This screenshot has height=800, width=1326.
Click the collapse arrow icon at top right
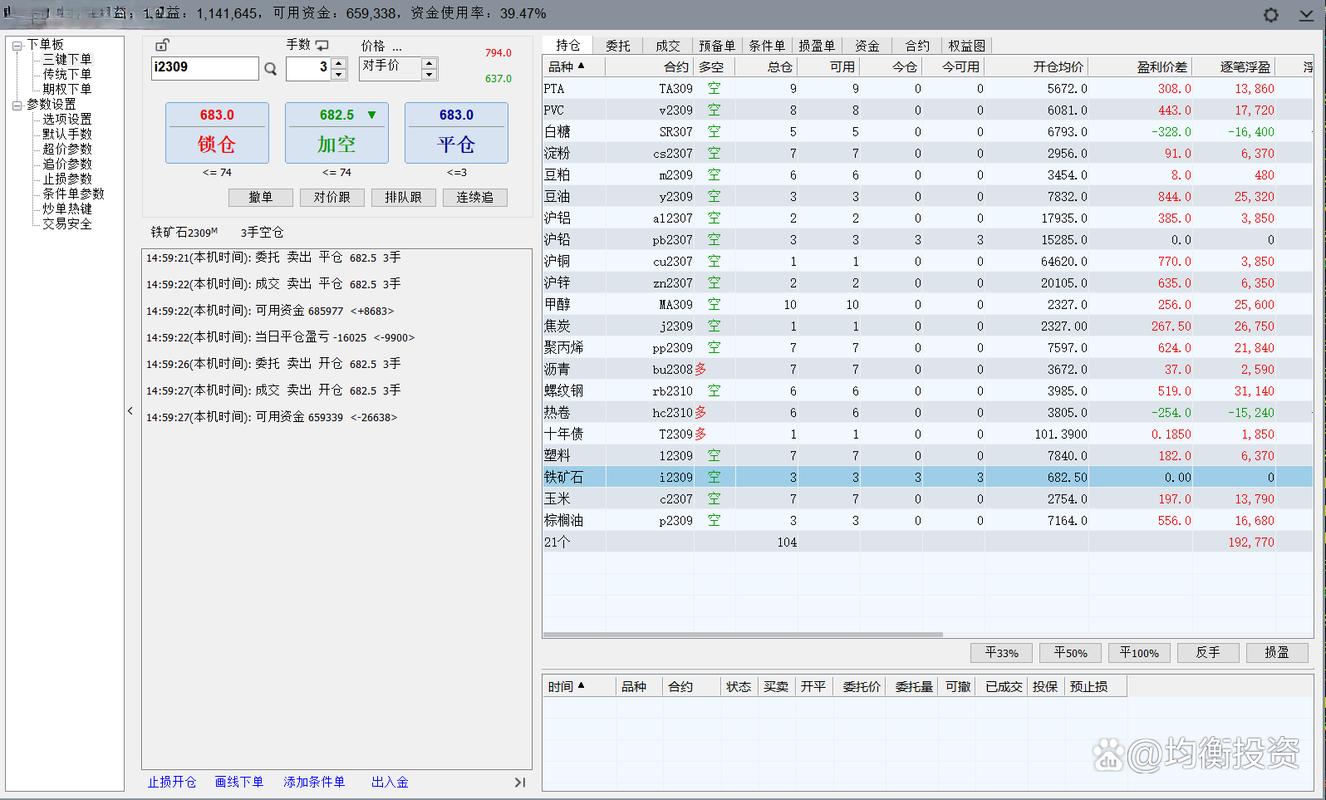(1306, 15)
